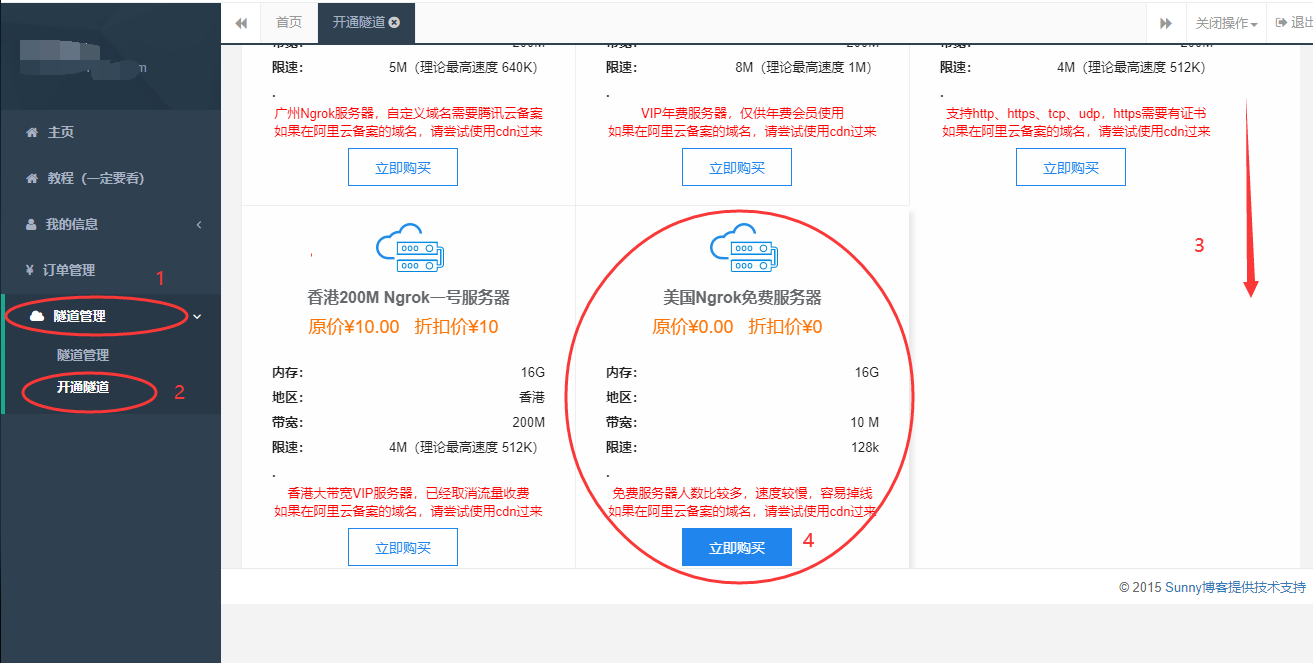Screen dimensions: 1313x663
Task: Collapse the 隧道管理 sidebar menu chevron
Action: pyautogui.click(x=197, y=316)
